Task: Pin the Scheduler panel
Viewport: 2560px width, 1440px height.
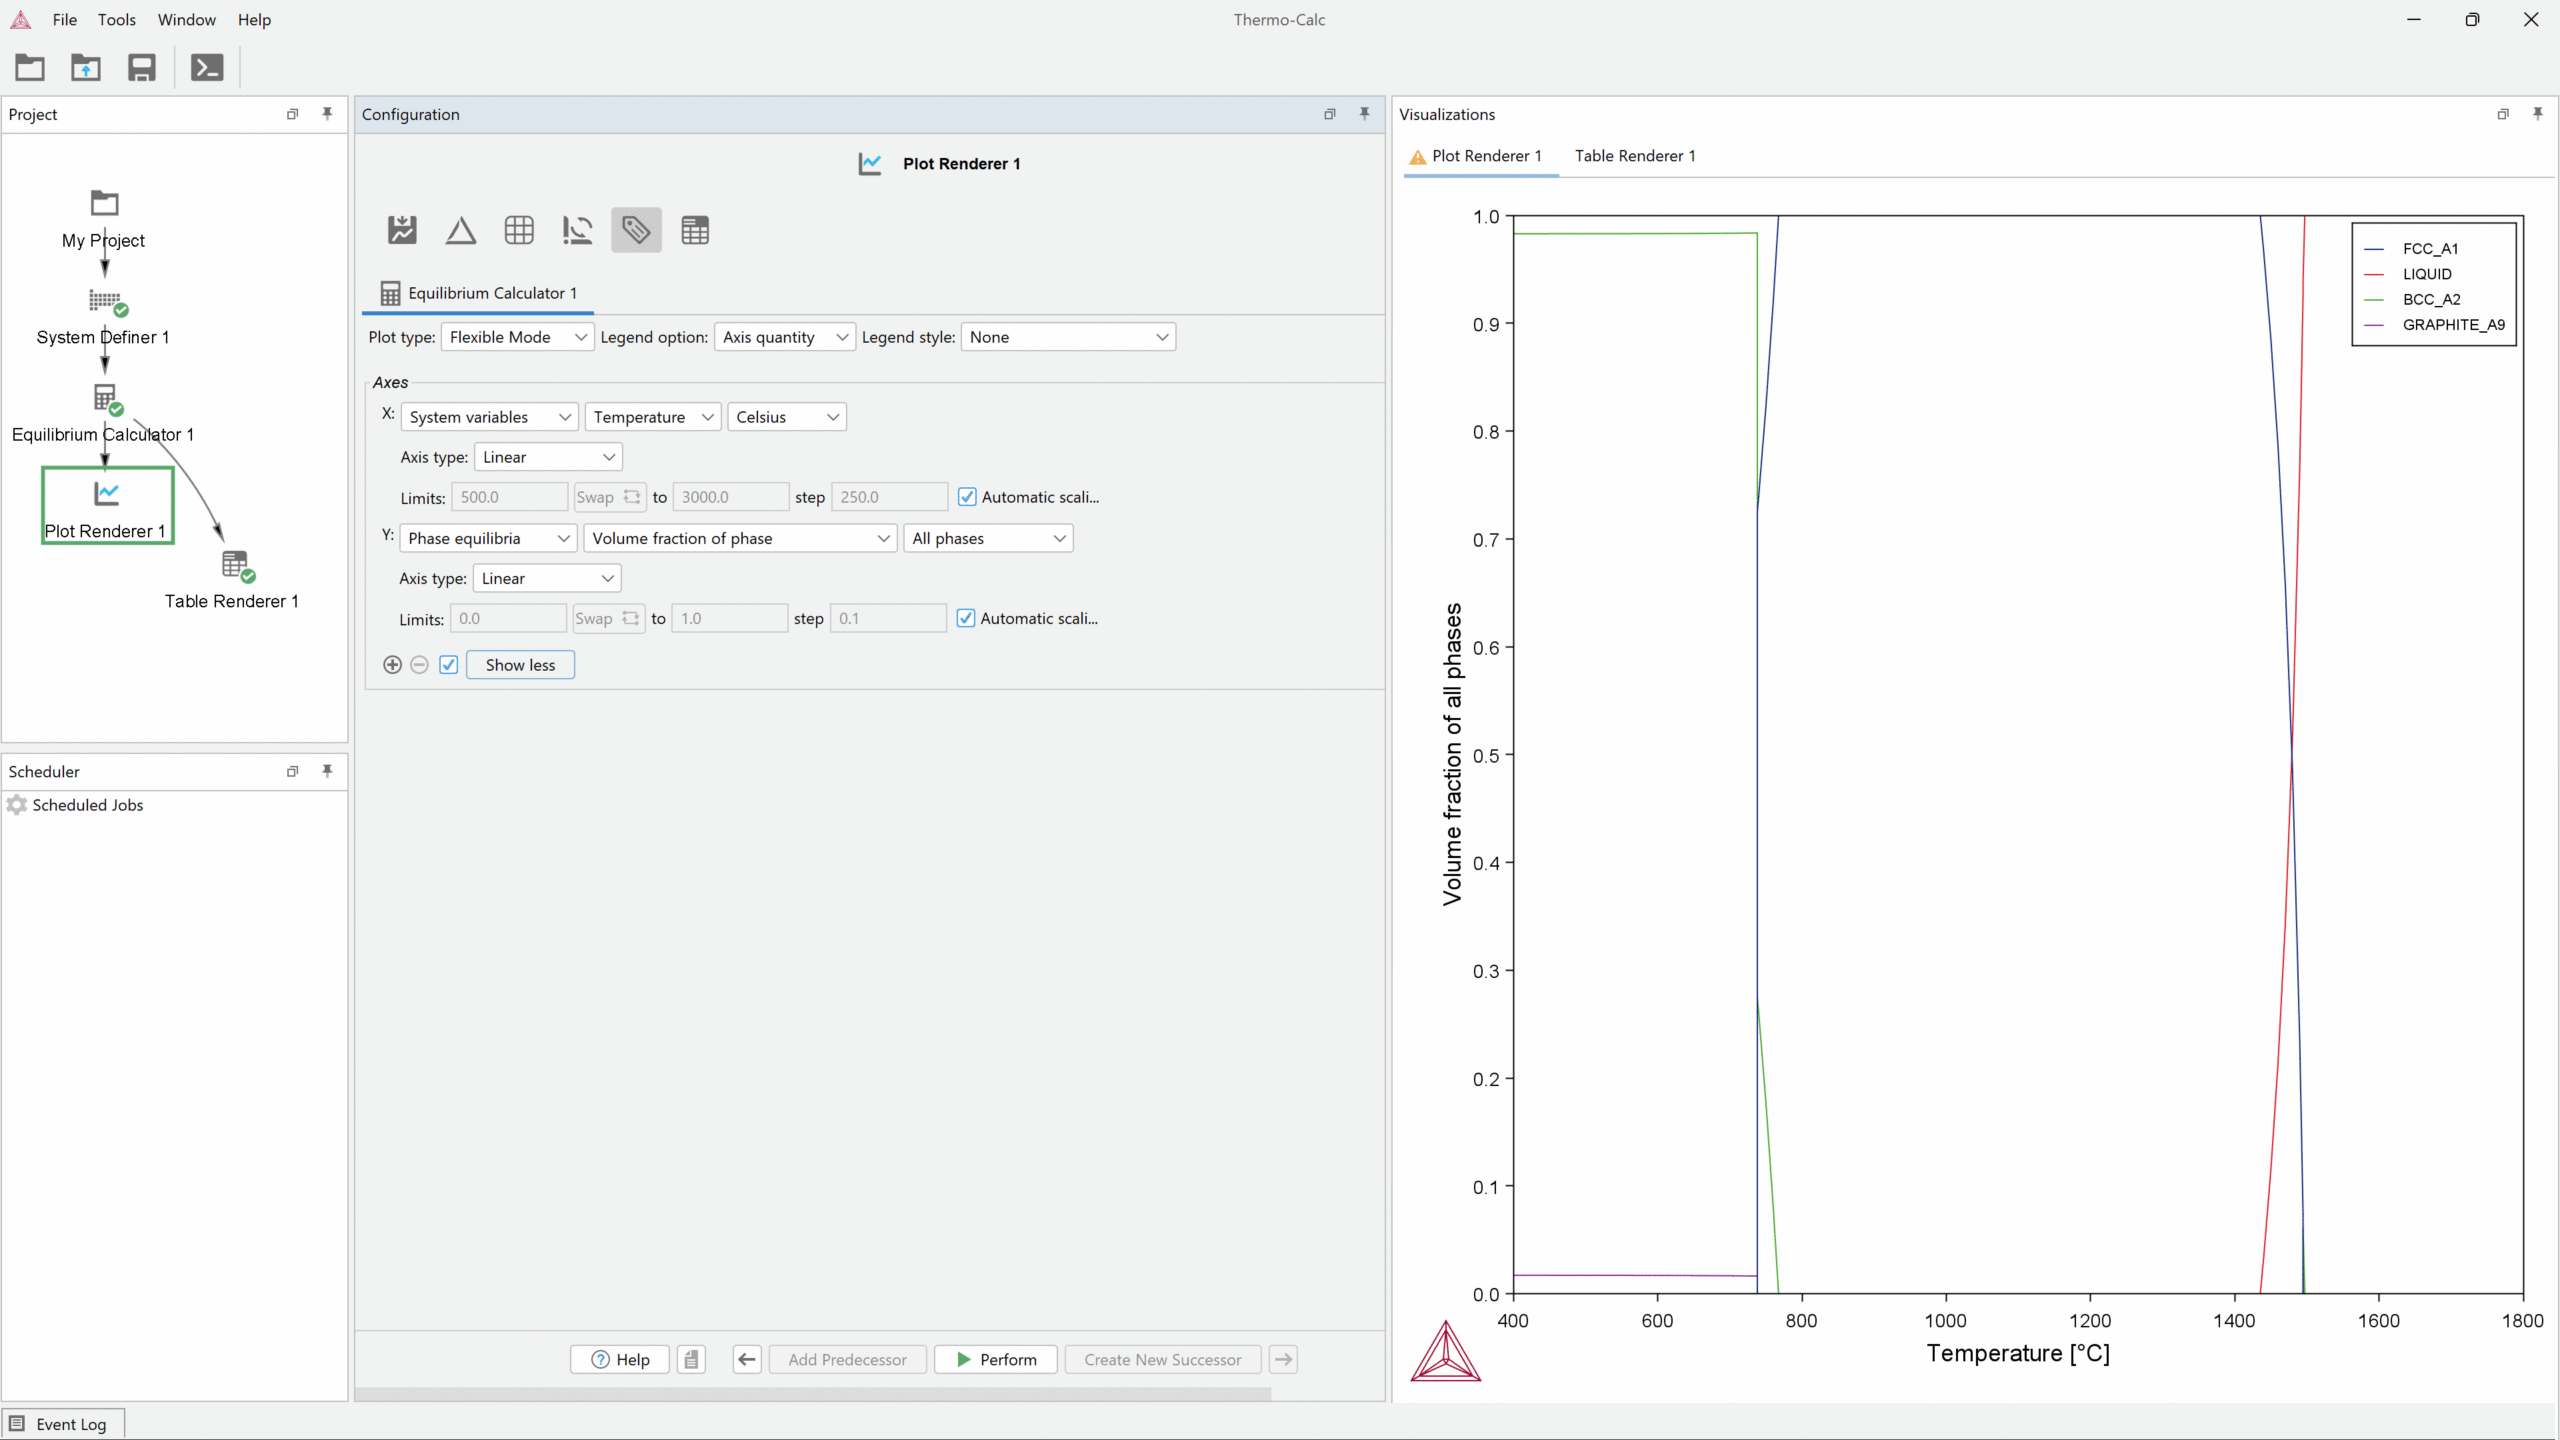Action: [x=327, y=771]
